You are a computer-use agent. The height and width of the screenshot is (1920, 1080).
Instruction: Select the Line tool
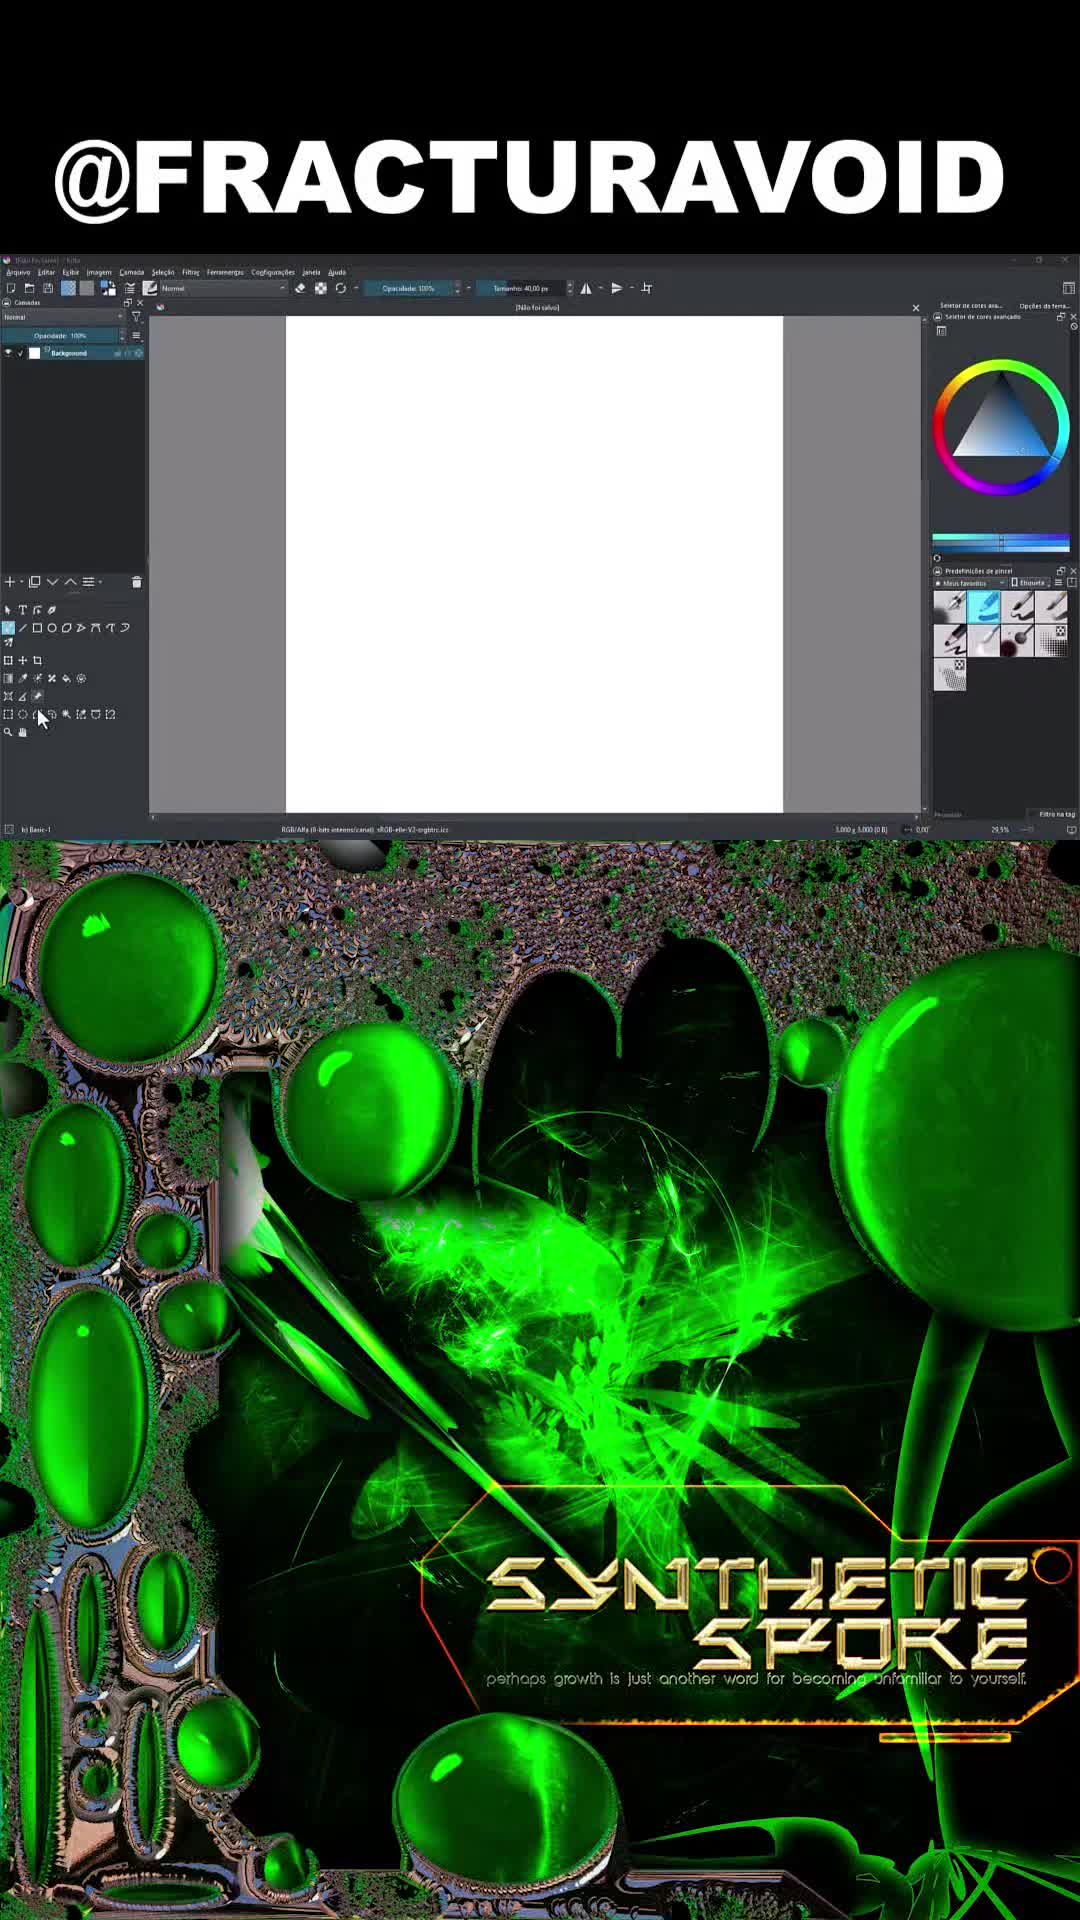[x=22, y=628]
